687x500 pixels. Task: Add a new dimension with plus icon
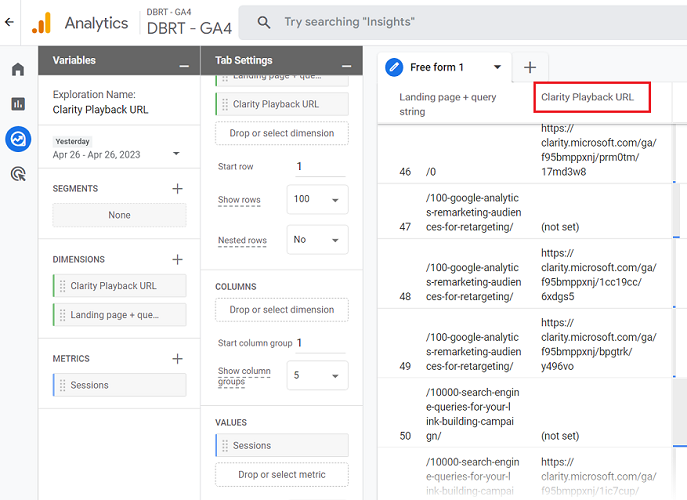click(177, 259)
